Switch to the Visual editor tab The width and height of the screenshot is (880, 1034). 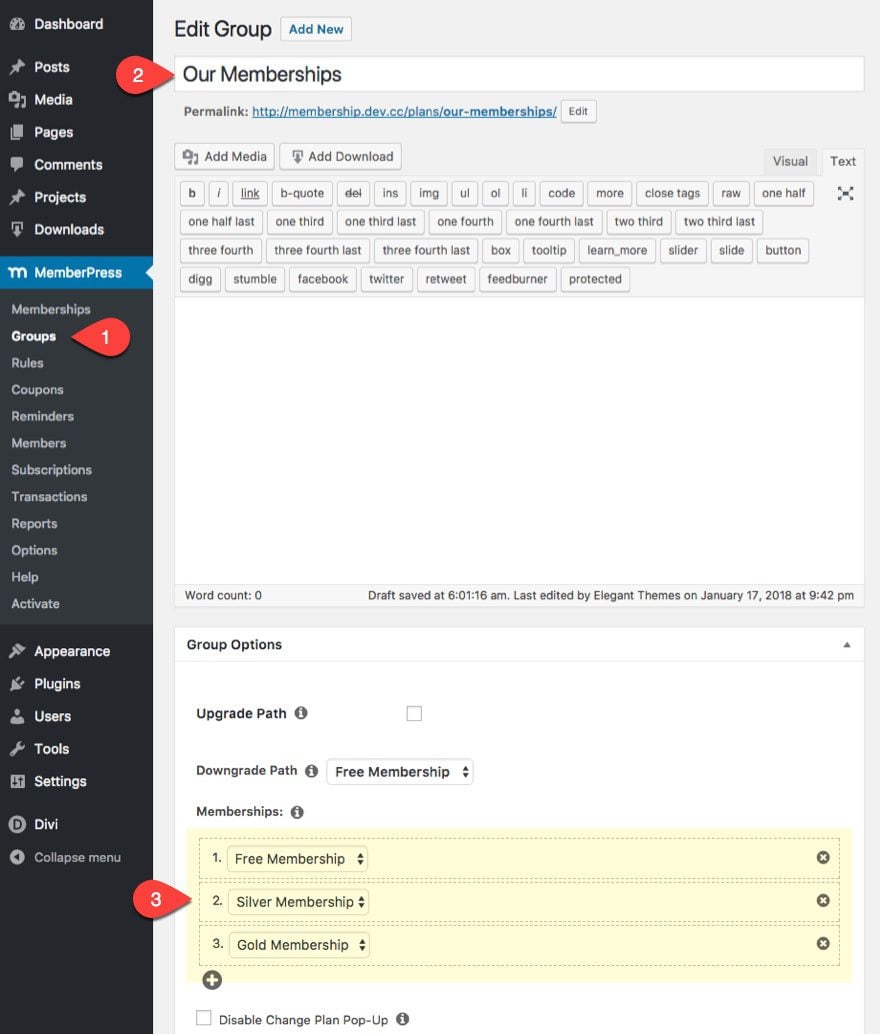pos(790,161)
